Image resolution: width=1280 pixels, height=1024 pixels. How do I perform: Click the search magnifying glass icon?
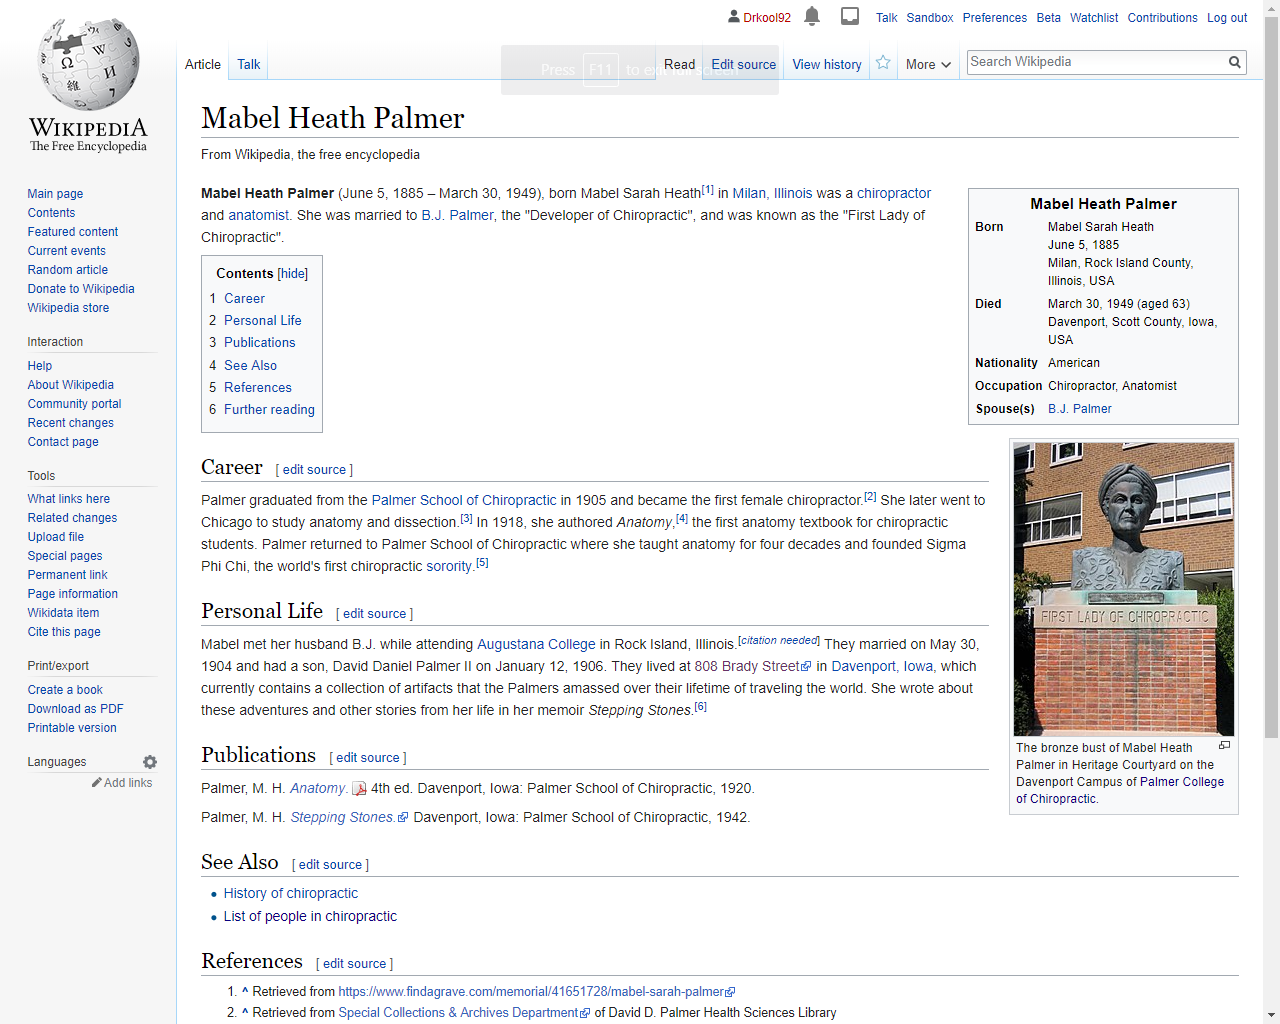(x=1235, y=62)
